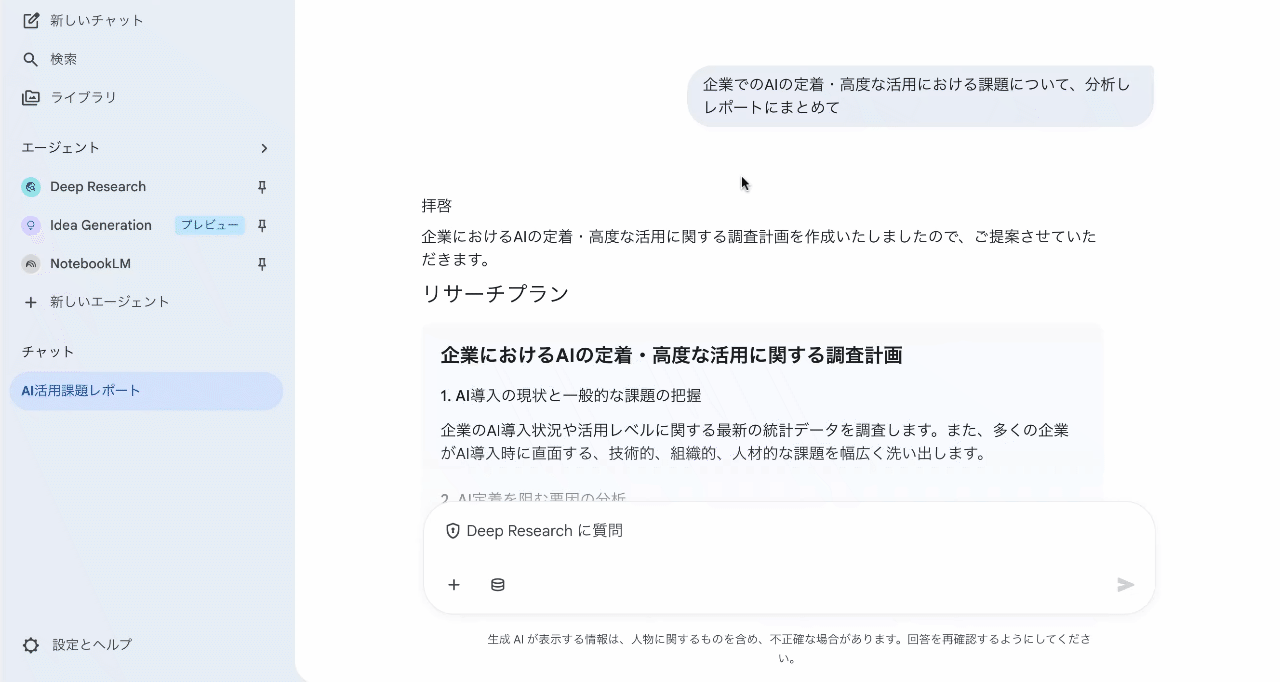Click the user message bubble about 企業でのAI
Viewport: 1280px width, 682px height.
point(920,96)
